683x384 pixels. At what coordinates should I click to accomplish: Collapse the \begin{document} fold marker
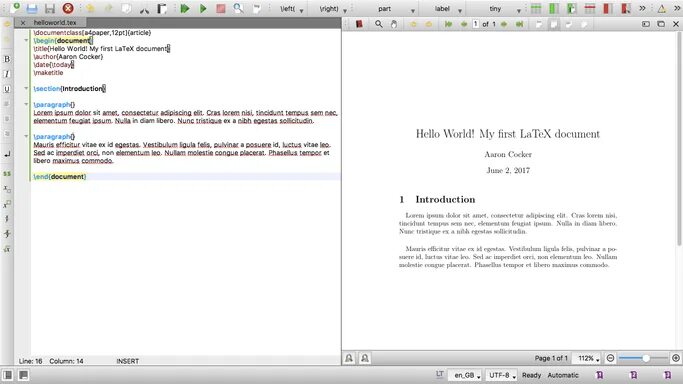[x=26, y=40]
